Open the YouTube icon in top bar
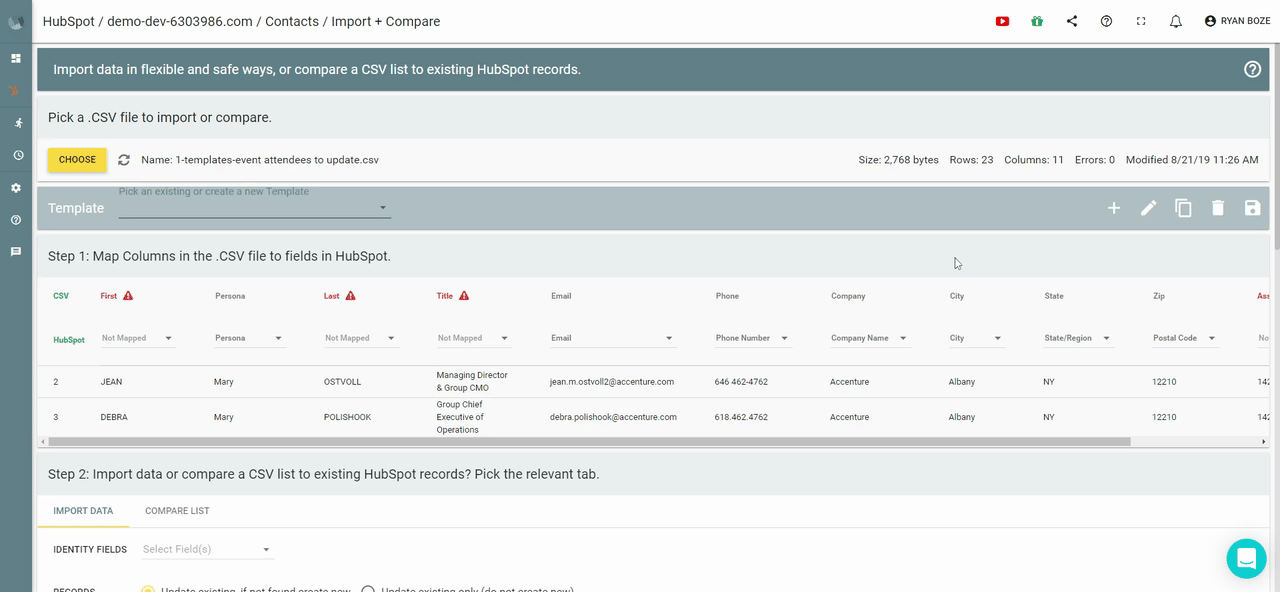1280x592 pixels. [x=1002, y=21]
